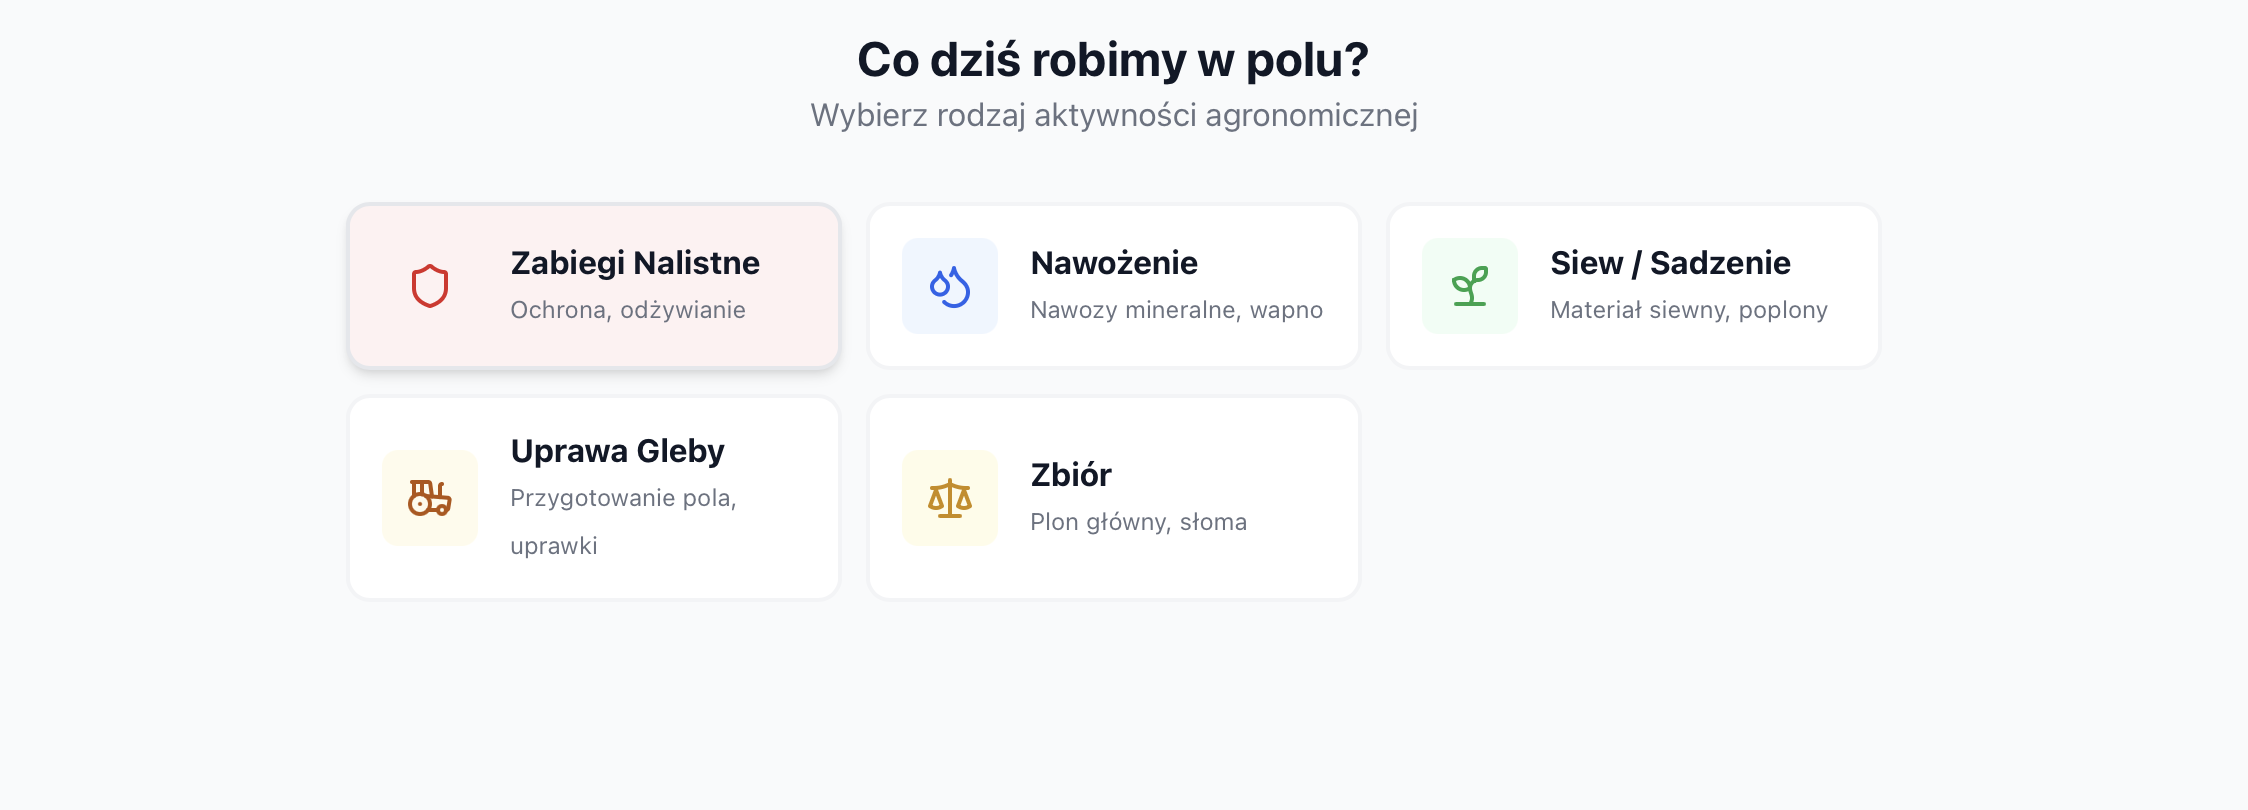This screenshot has height=810, width=2248.
Task: Click the blue icon background on the Nawożenie card
Action: 950,286
